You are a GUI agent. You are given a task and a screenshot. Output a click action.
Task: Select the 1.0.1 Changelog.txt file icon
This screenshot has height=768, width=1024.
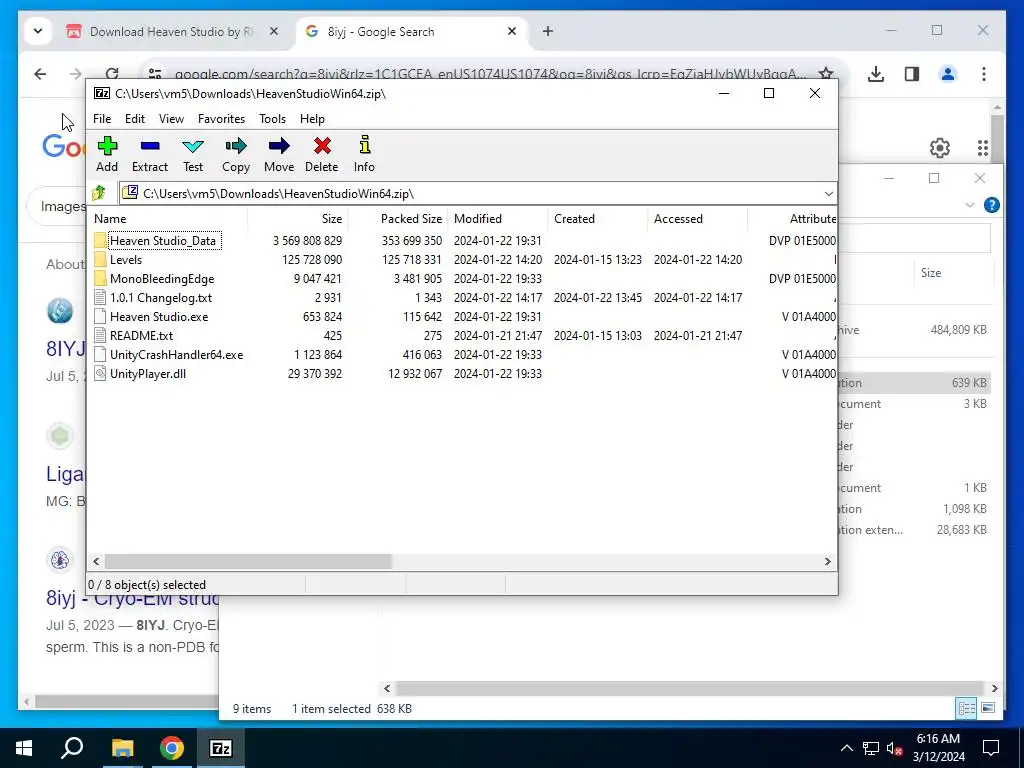point(100,297)
